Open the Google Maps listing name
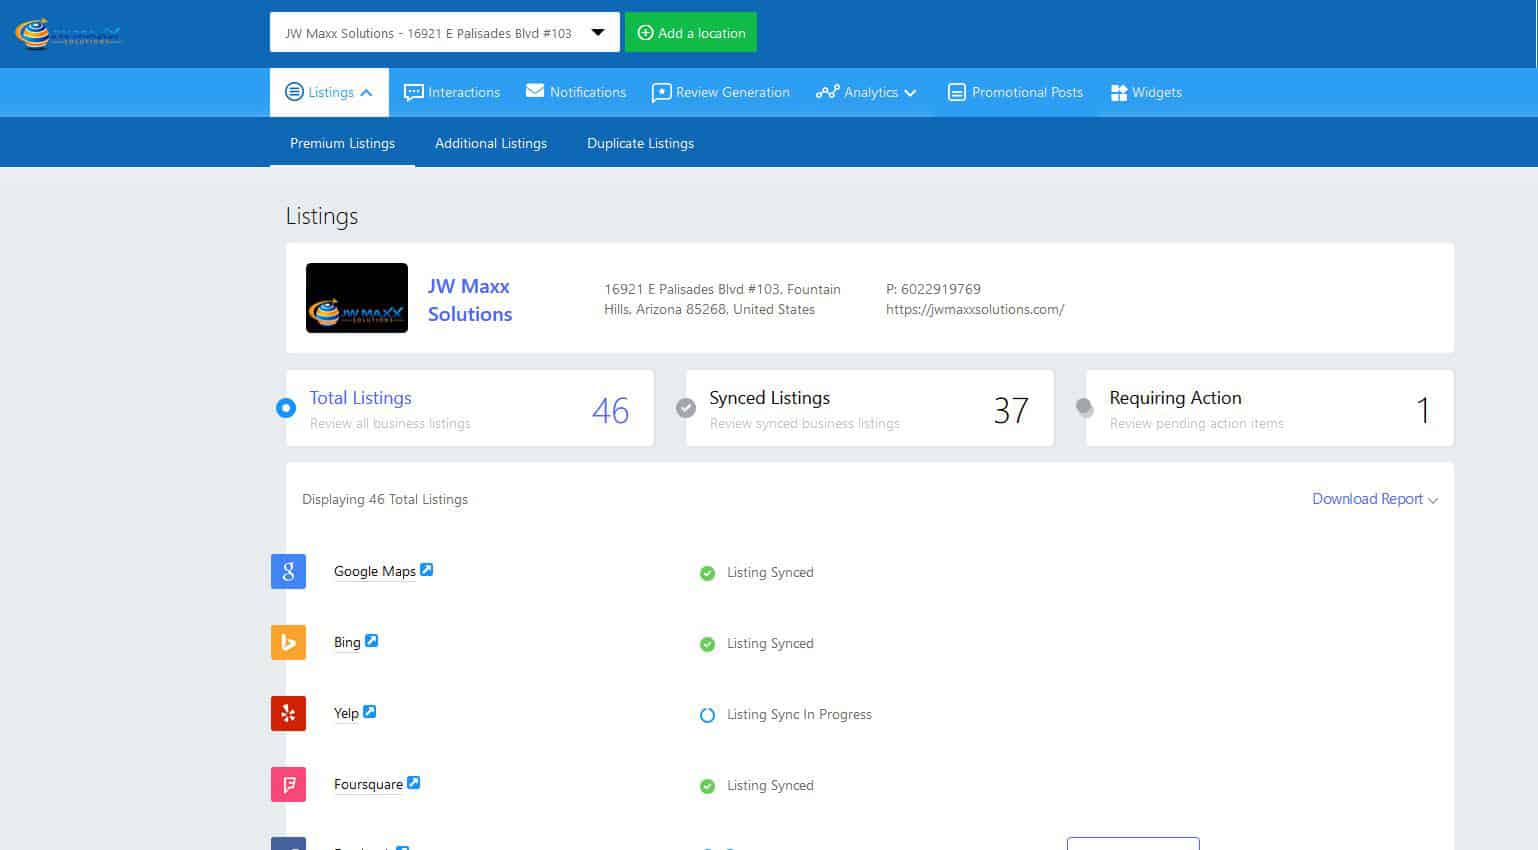1538x850 pixels. coord(374,572)
